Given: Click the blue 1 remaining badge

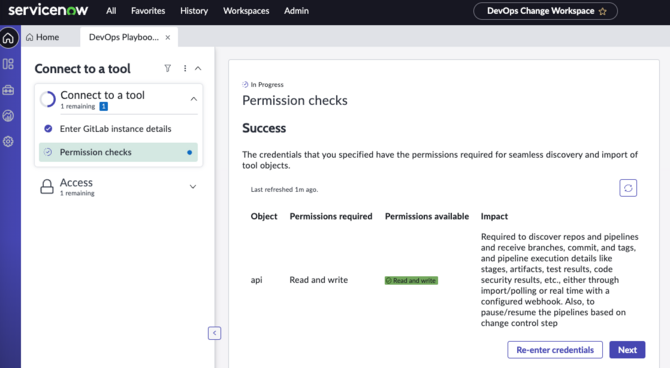Looking at the screenshot, I should click(103, 106).
